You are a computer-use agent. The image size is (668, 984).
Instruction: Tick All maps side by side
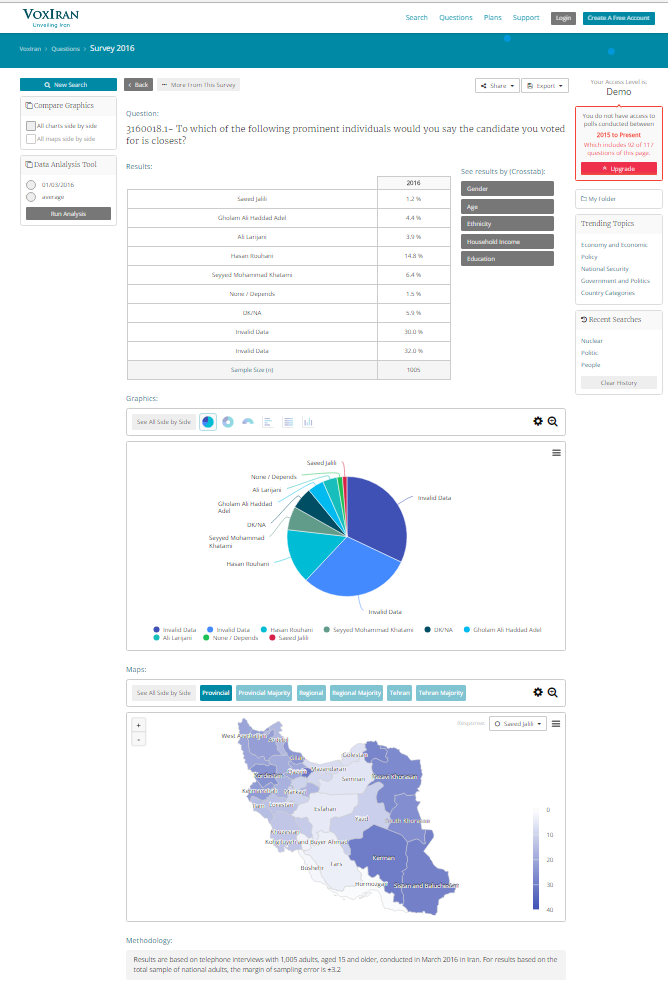click(x=31, y=139)
